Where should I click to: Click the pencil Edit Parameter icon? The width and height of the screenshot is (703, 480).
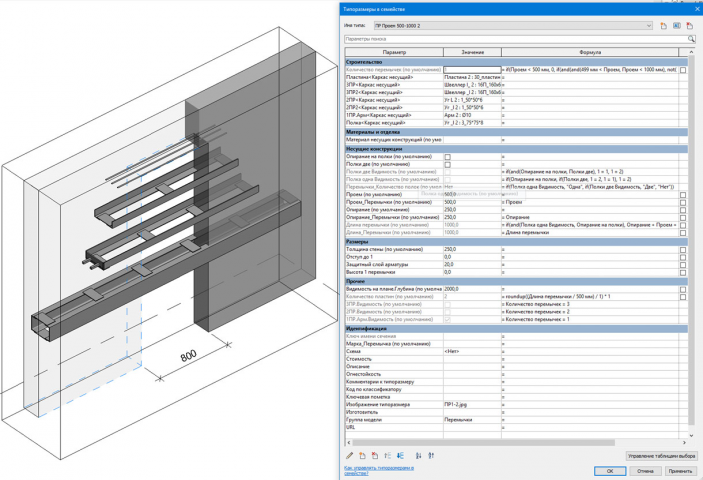(349, 456)
